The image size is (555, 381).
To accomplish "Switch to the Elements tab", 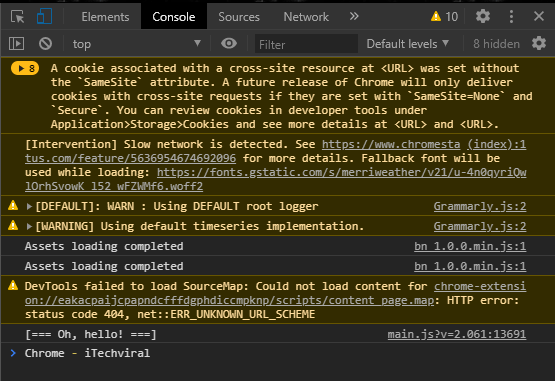I will point(105,17).
